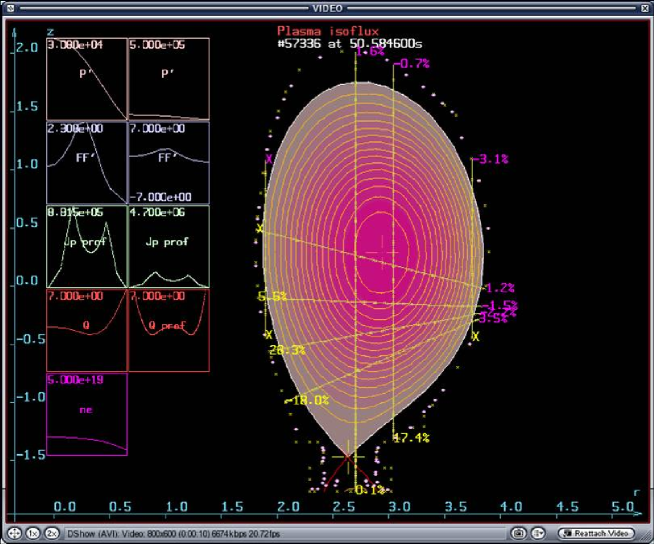Image resolution: width=654 pixels, height=545 pixels.
Task: Click the right Jp prof plot
Action: click(168, 247)
